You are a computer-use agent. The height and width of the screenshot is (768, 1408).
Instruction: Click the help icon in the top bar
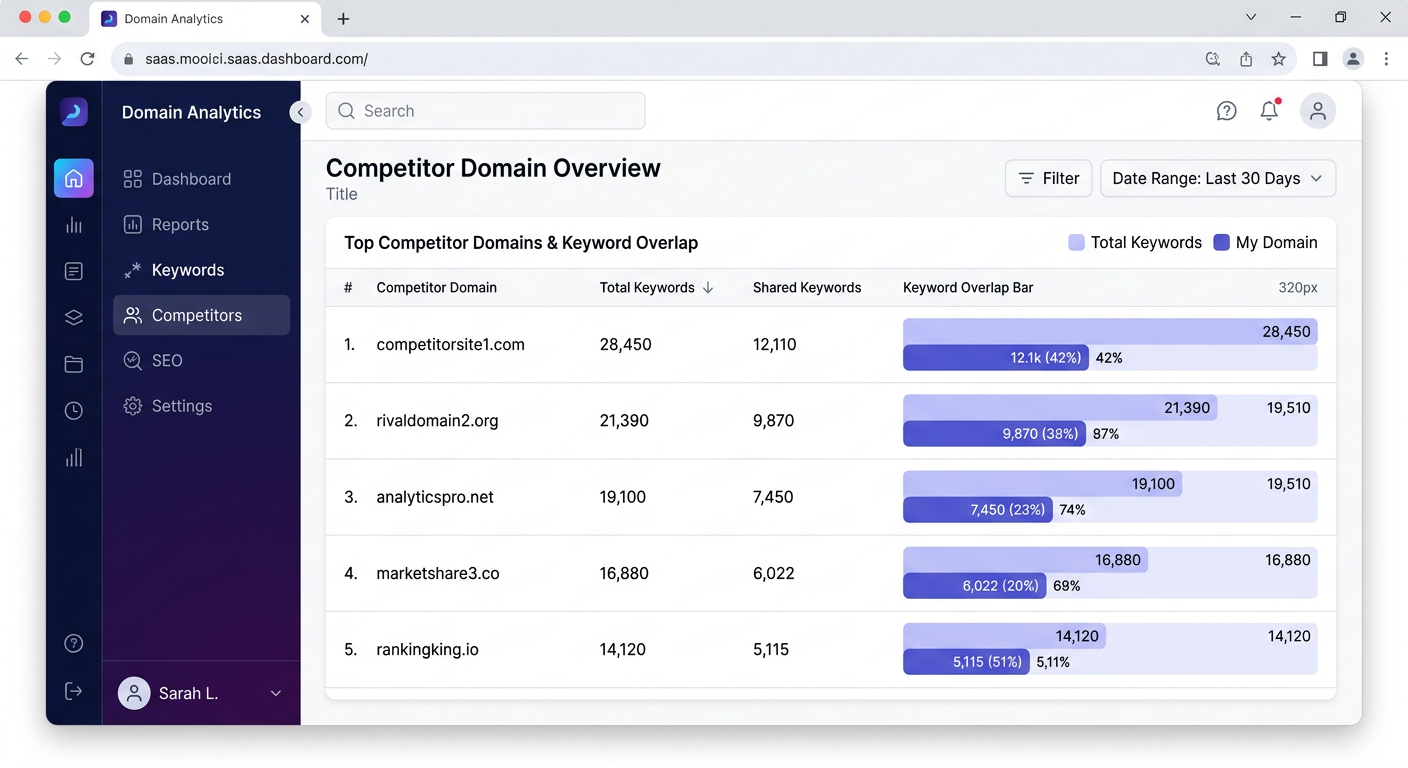click(x=1226, y=111)
